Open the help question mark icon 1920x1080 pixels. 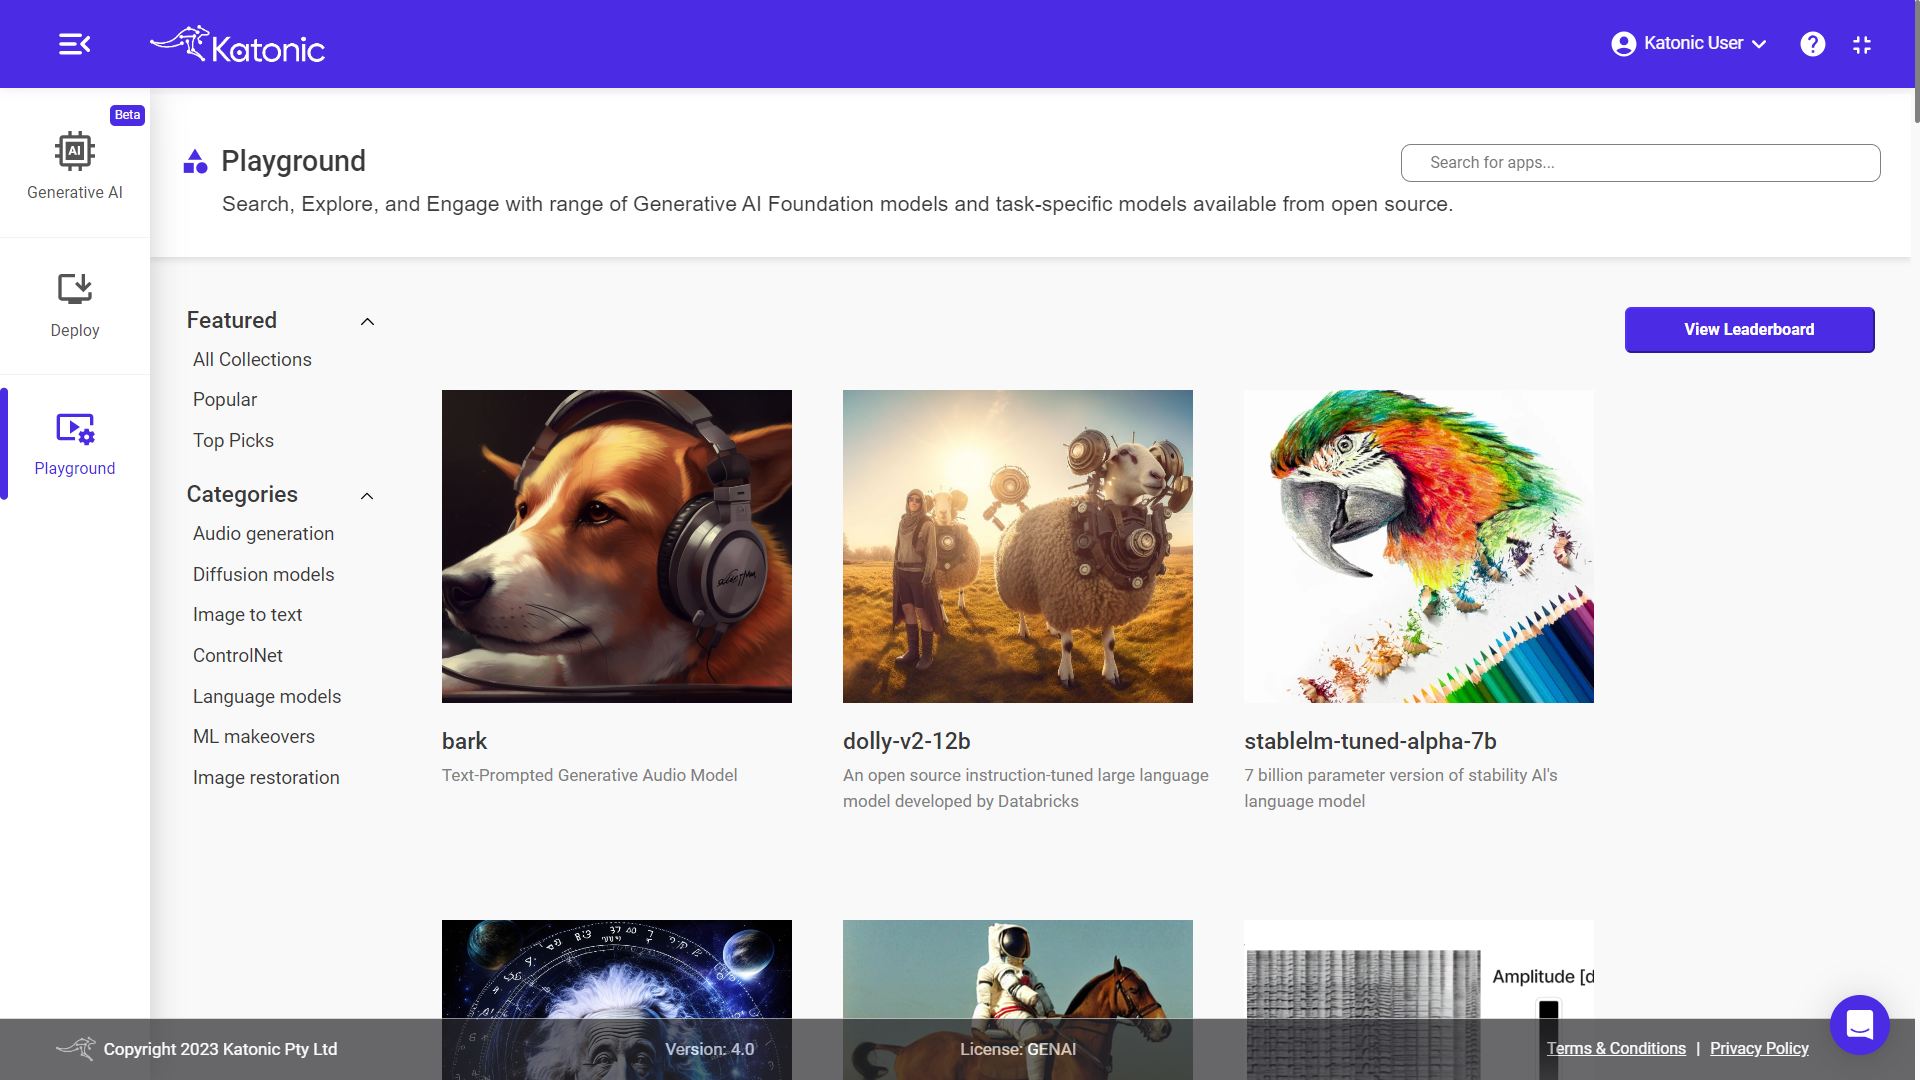point(1812,44)
